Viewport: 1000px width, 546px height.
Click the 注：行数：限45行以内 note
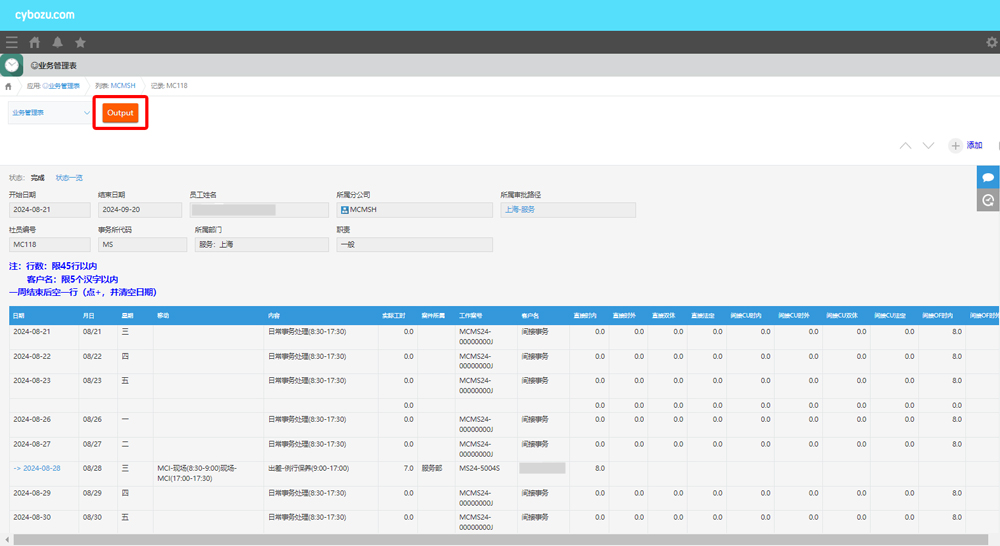pos(53,266)
